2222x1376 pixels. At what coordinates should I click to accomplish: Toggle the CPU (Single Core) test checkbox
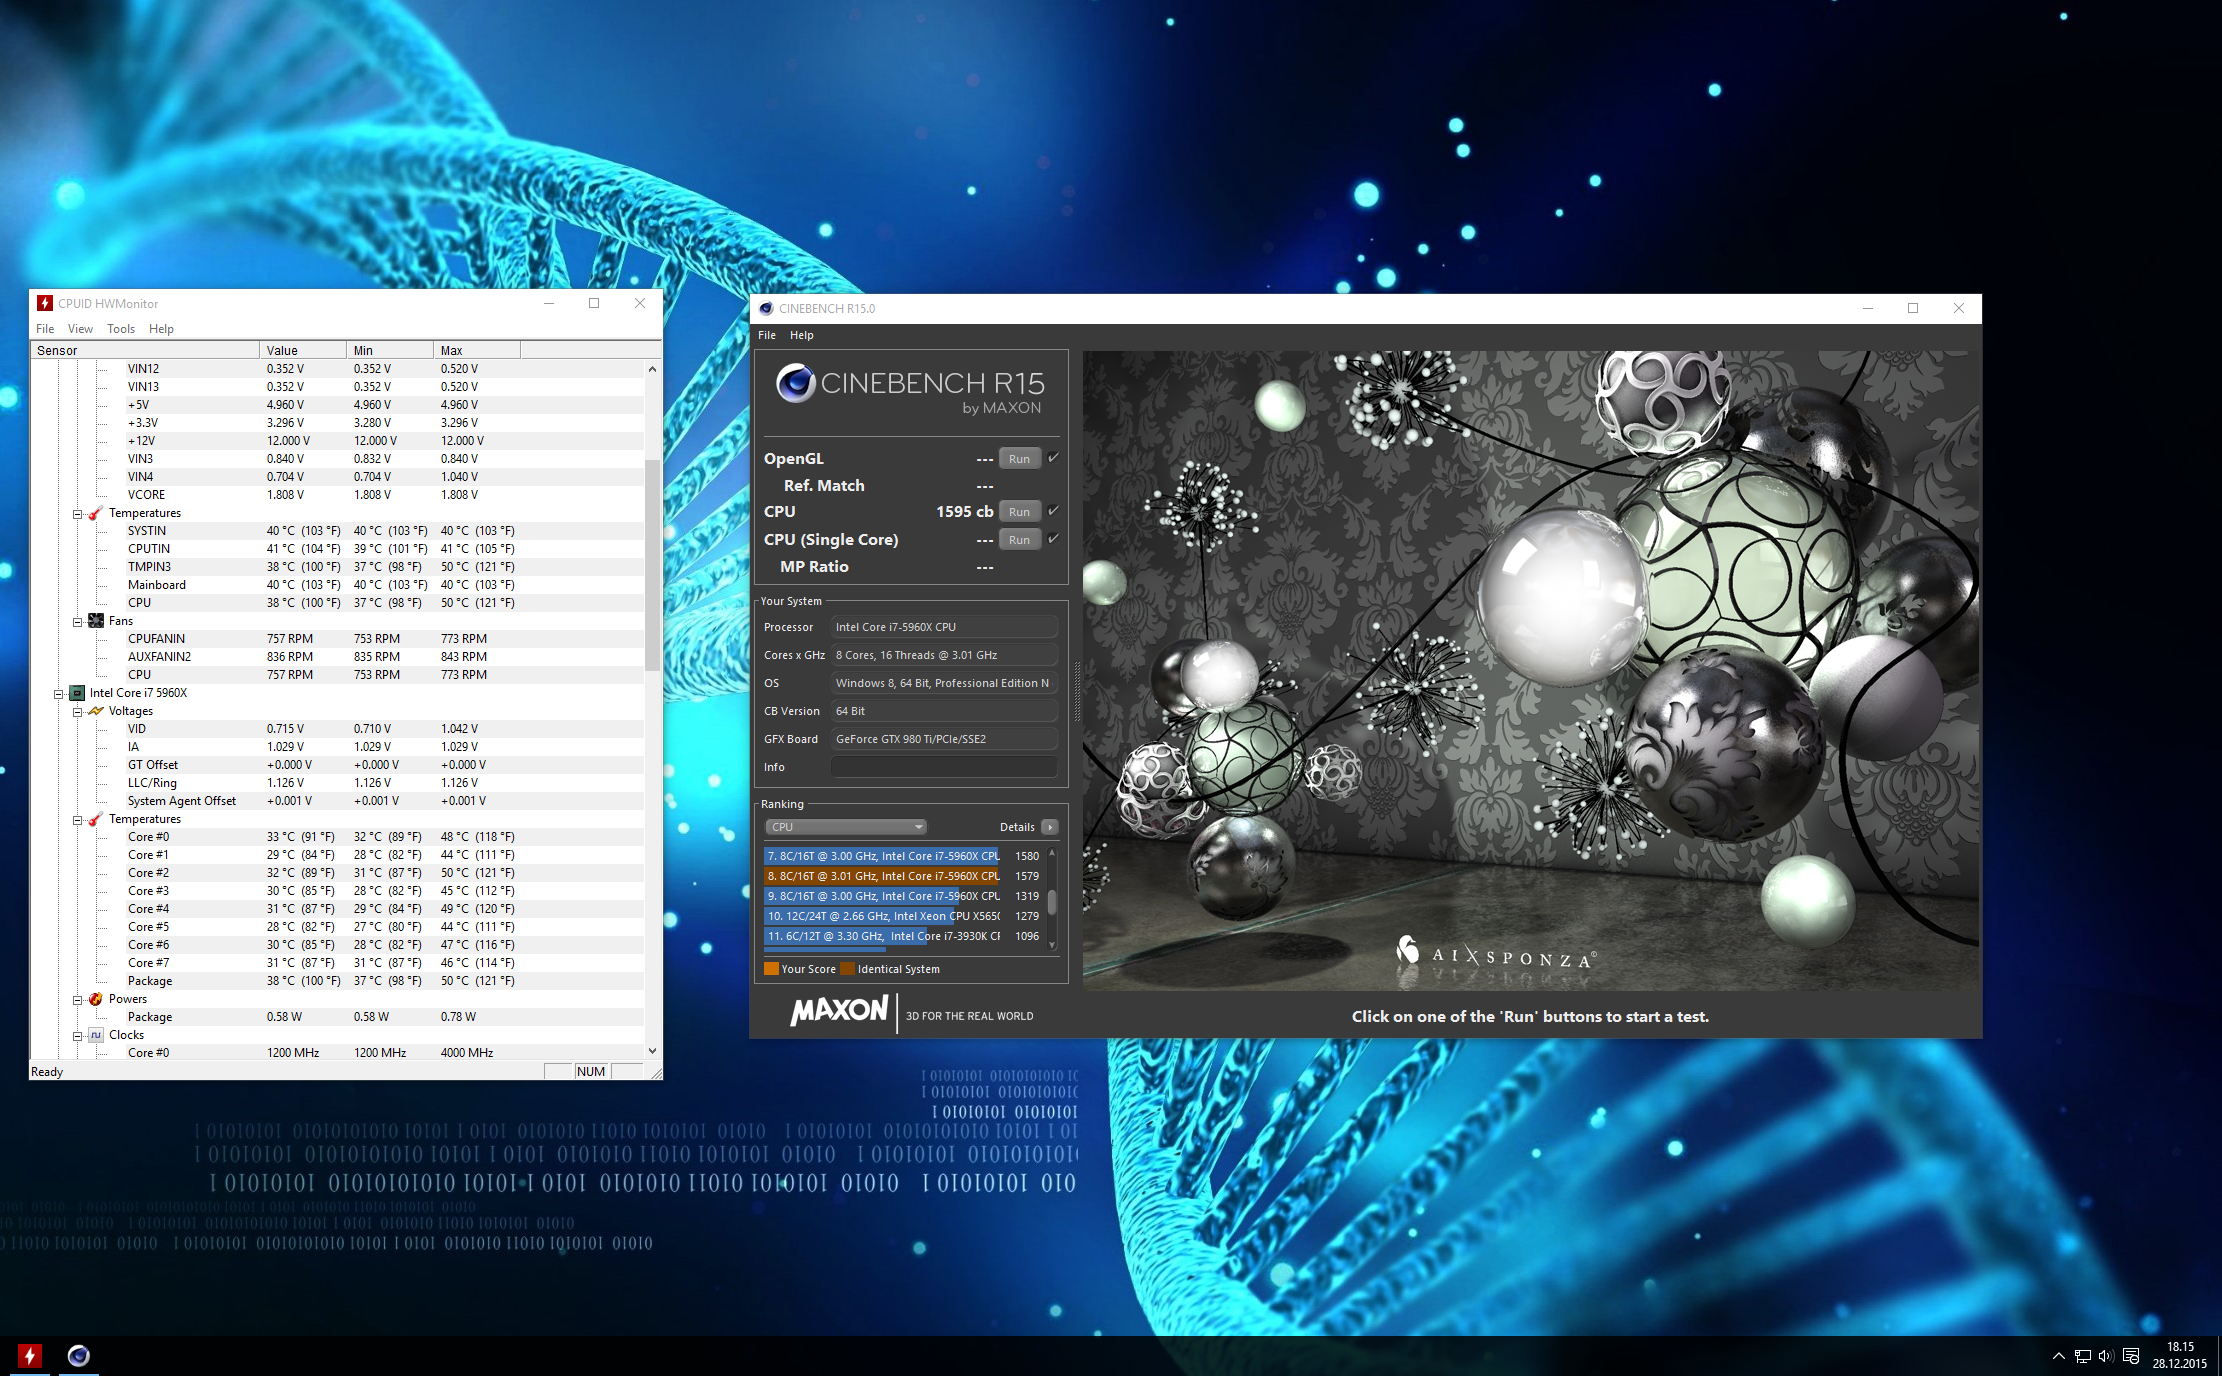(x=1053, y=539)
